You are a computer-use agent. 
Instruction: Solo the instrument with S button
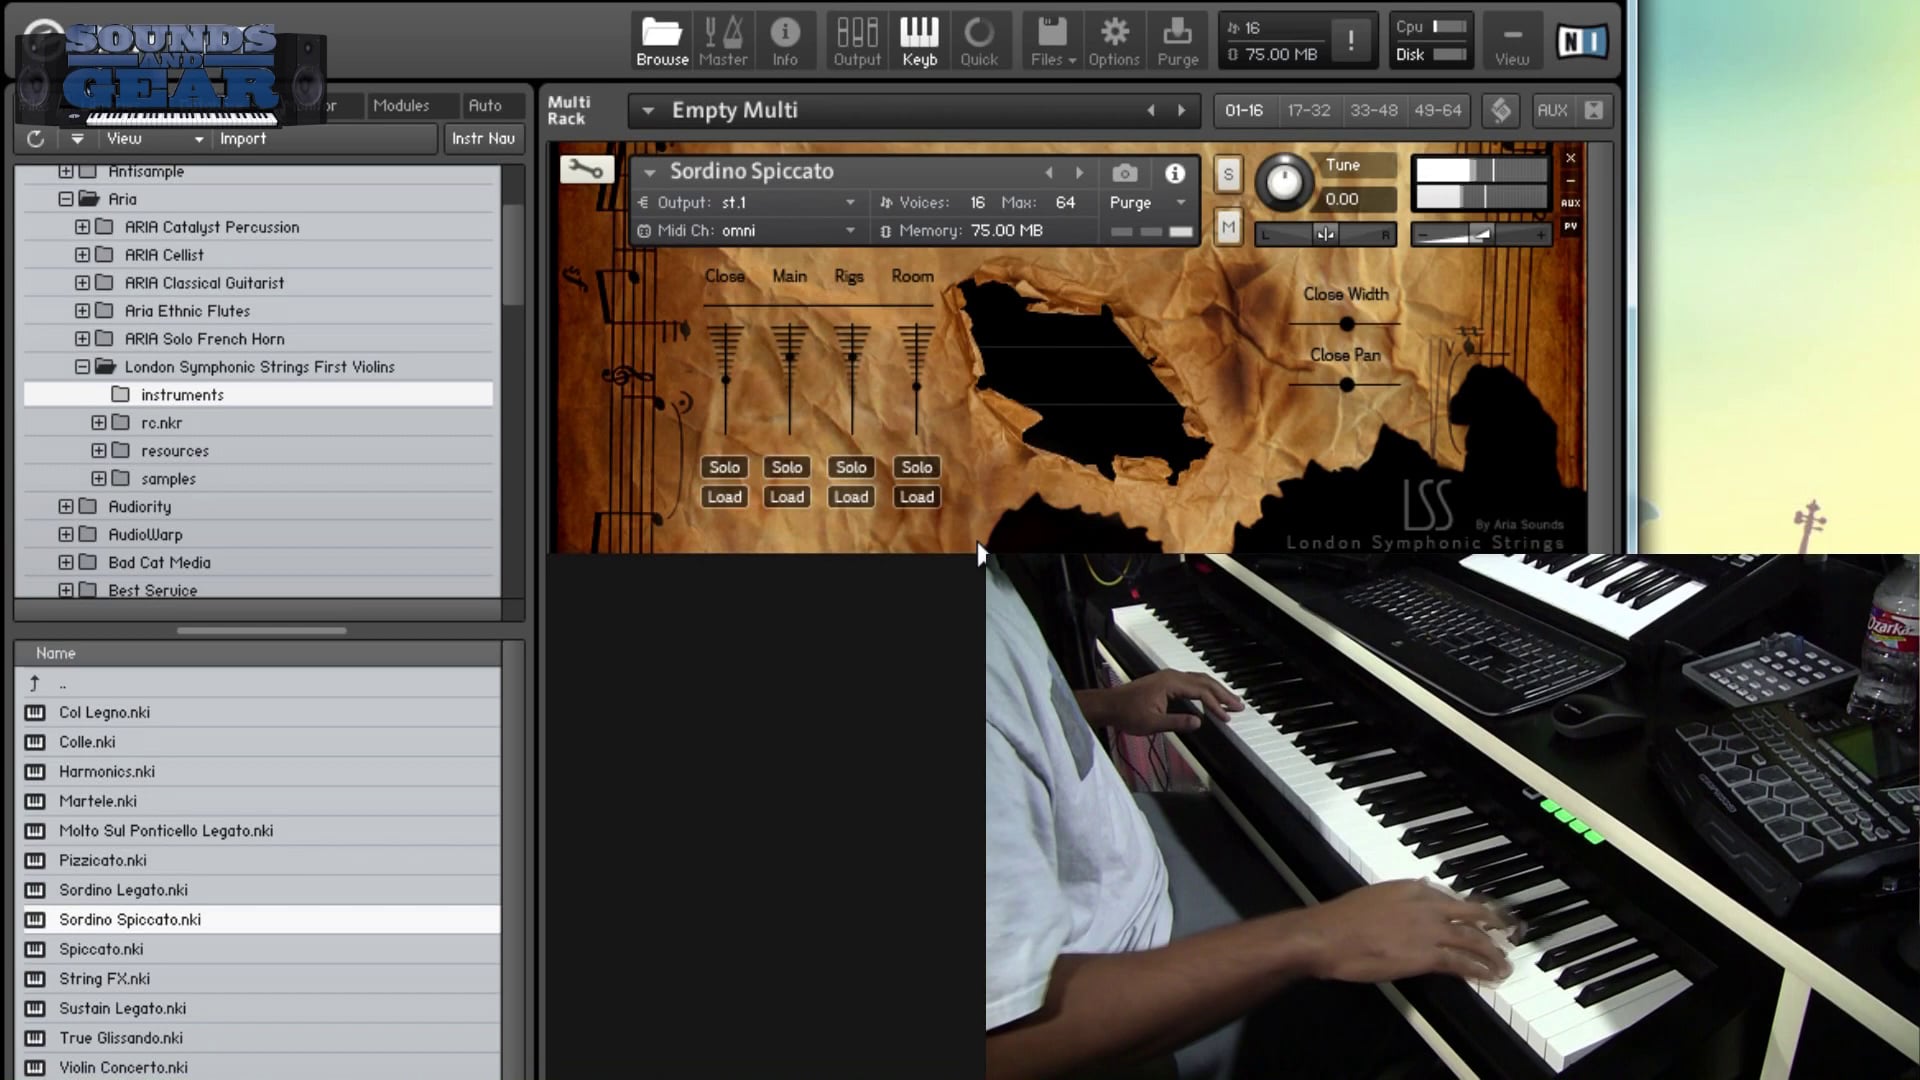pos(1229,174)
